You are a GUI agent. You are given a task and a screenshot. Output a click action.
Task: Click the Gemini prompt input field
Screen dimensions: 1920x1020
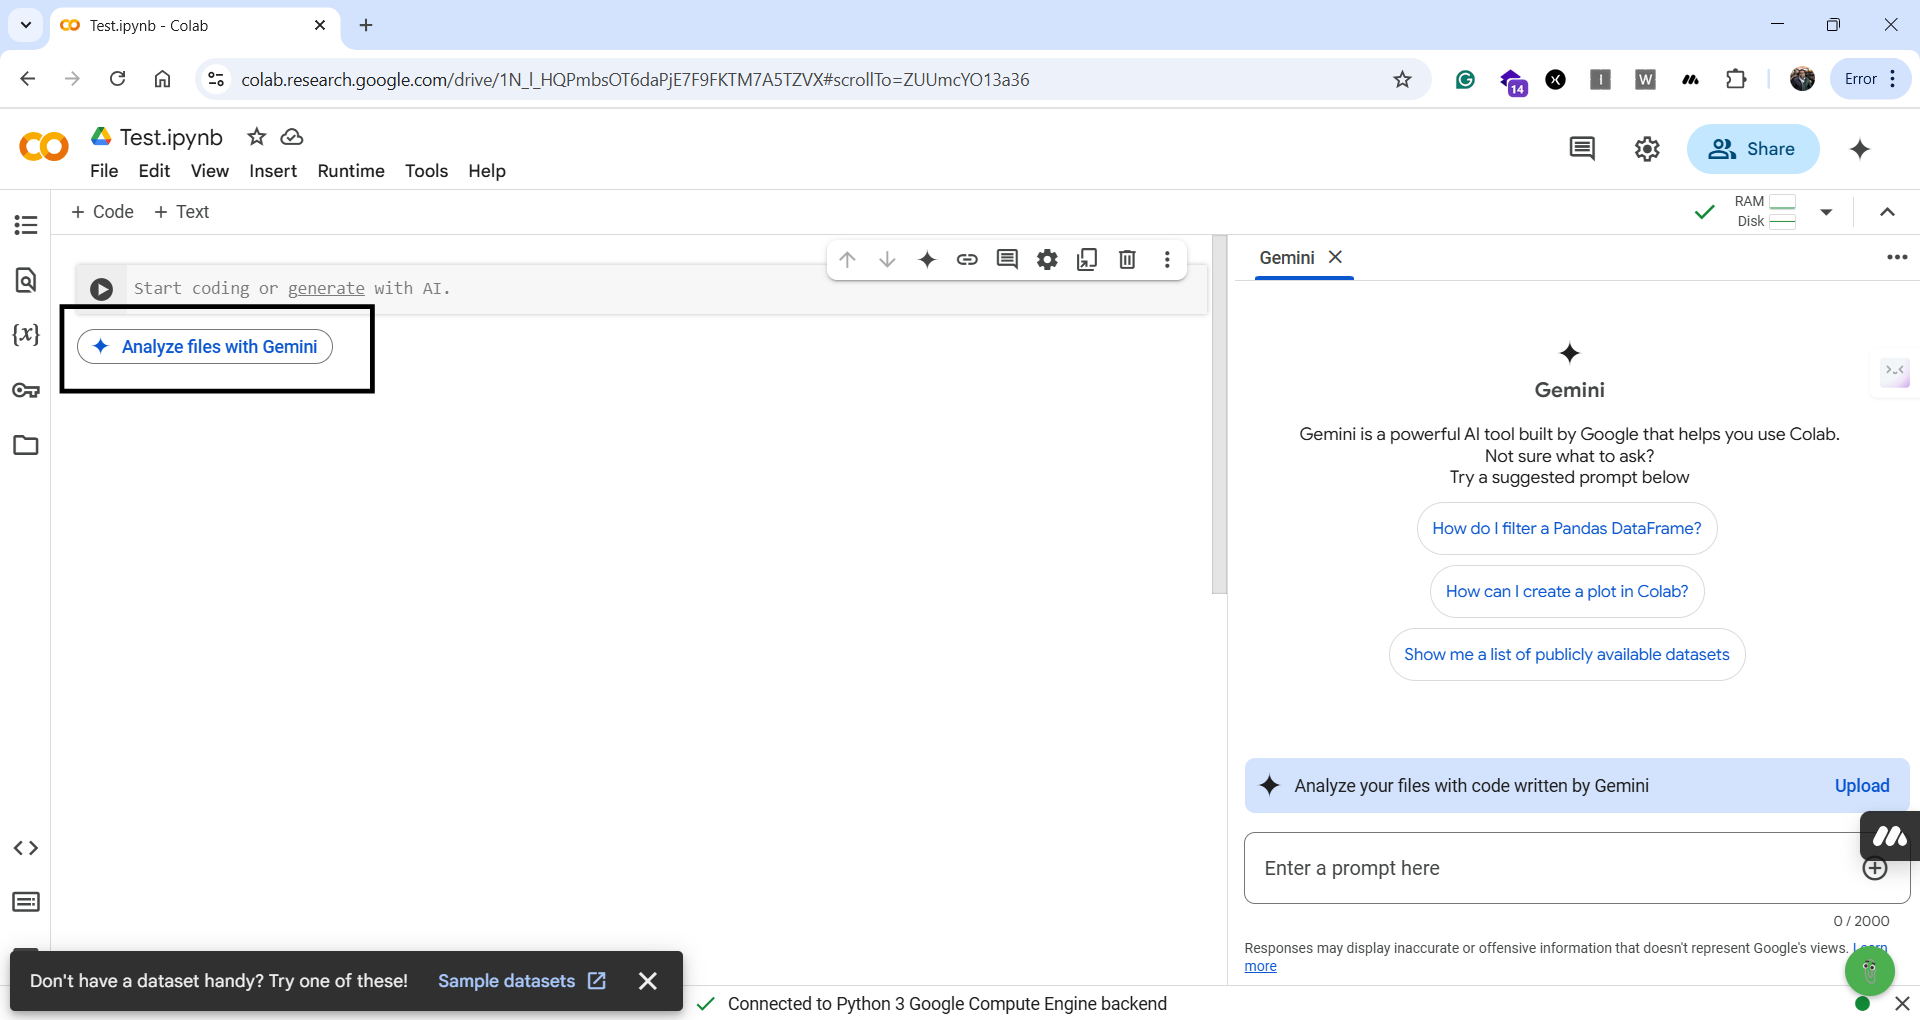tap(1550, 868)
